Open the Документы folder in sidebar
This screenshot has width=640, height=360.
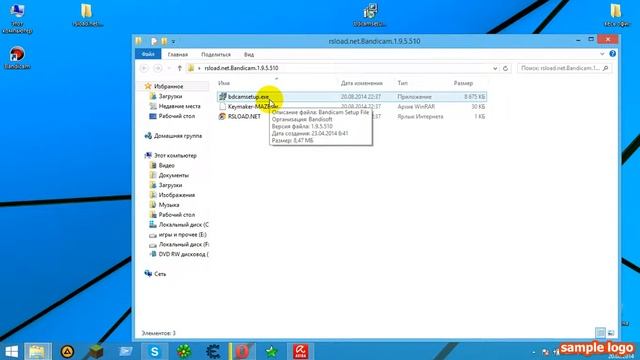[x=173, y=175]
